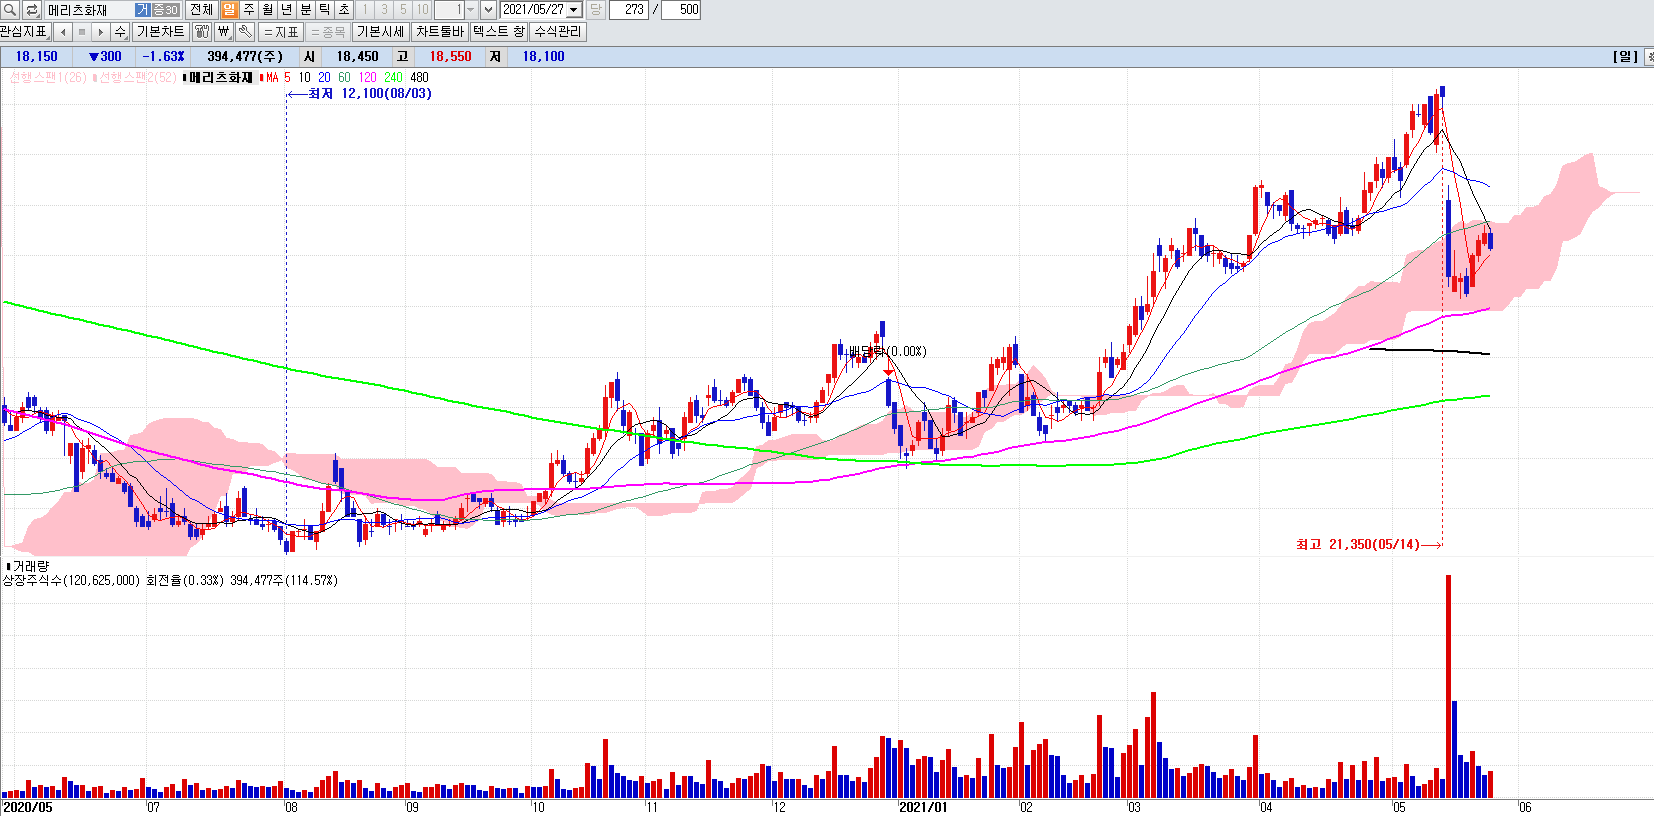Select the 일 (daily) period toggle
This screenshot has width=1654, height=816.
tap(230, 10)
